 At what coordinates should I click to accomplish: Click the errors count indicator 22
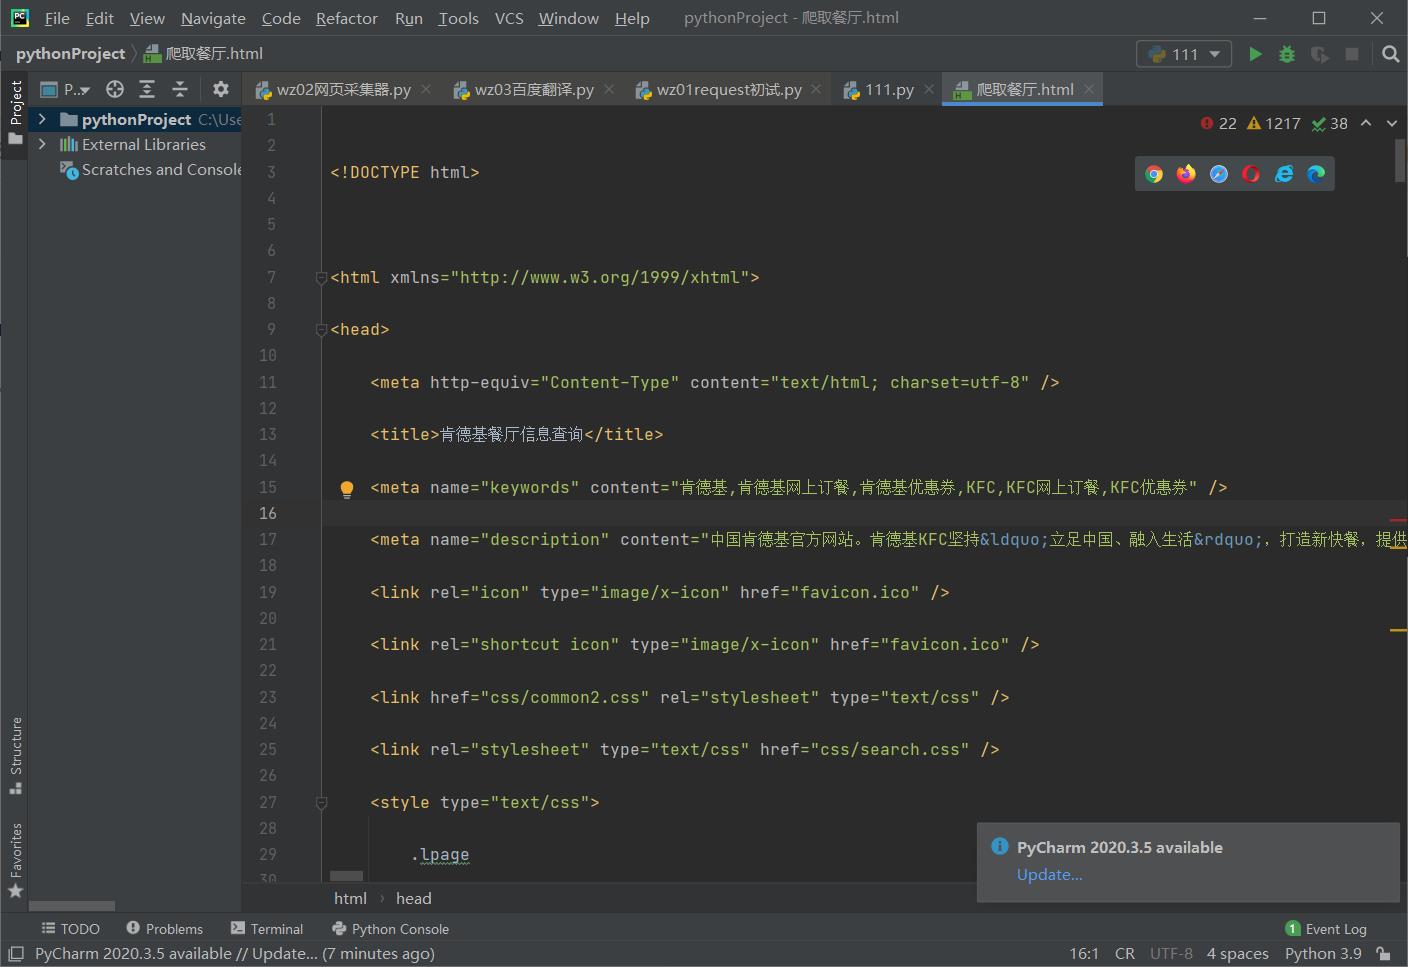tap(1219, 123)
